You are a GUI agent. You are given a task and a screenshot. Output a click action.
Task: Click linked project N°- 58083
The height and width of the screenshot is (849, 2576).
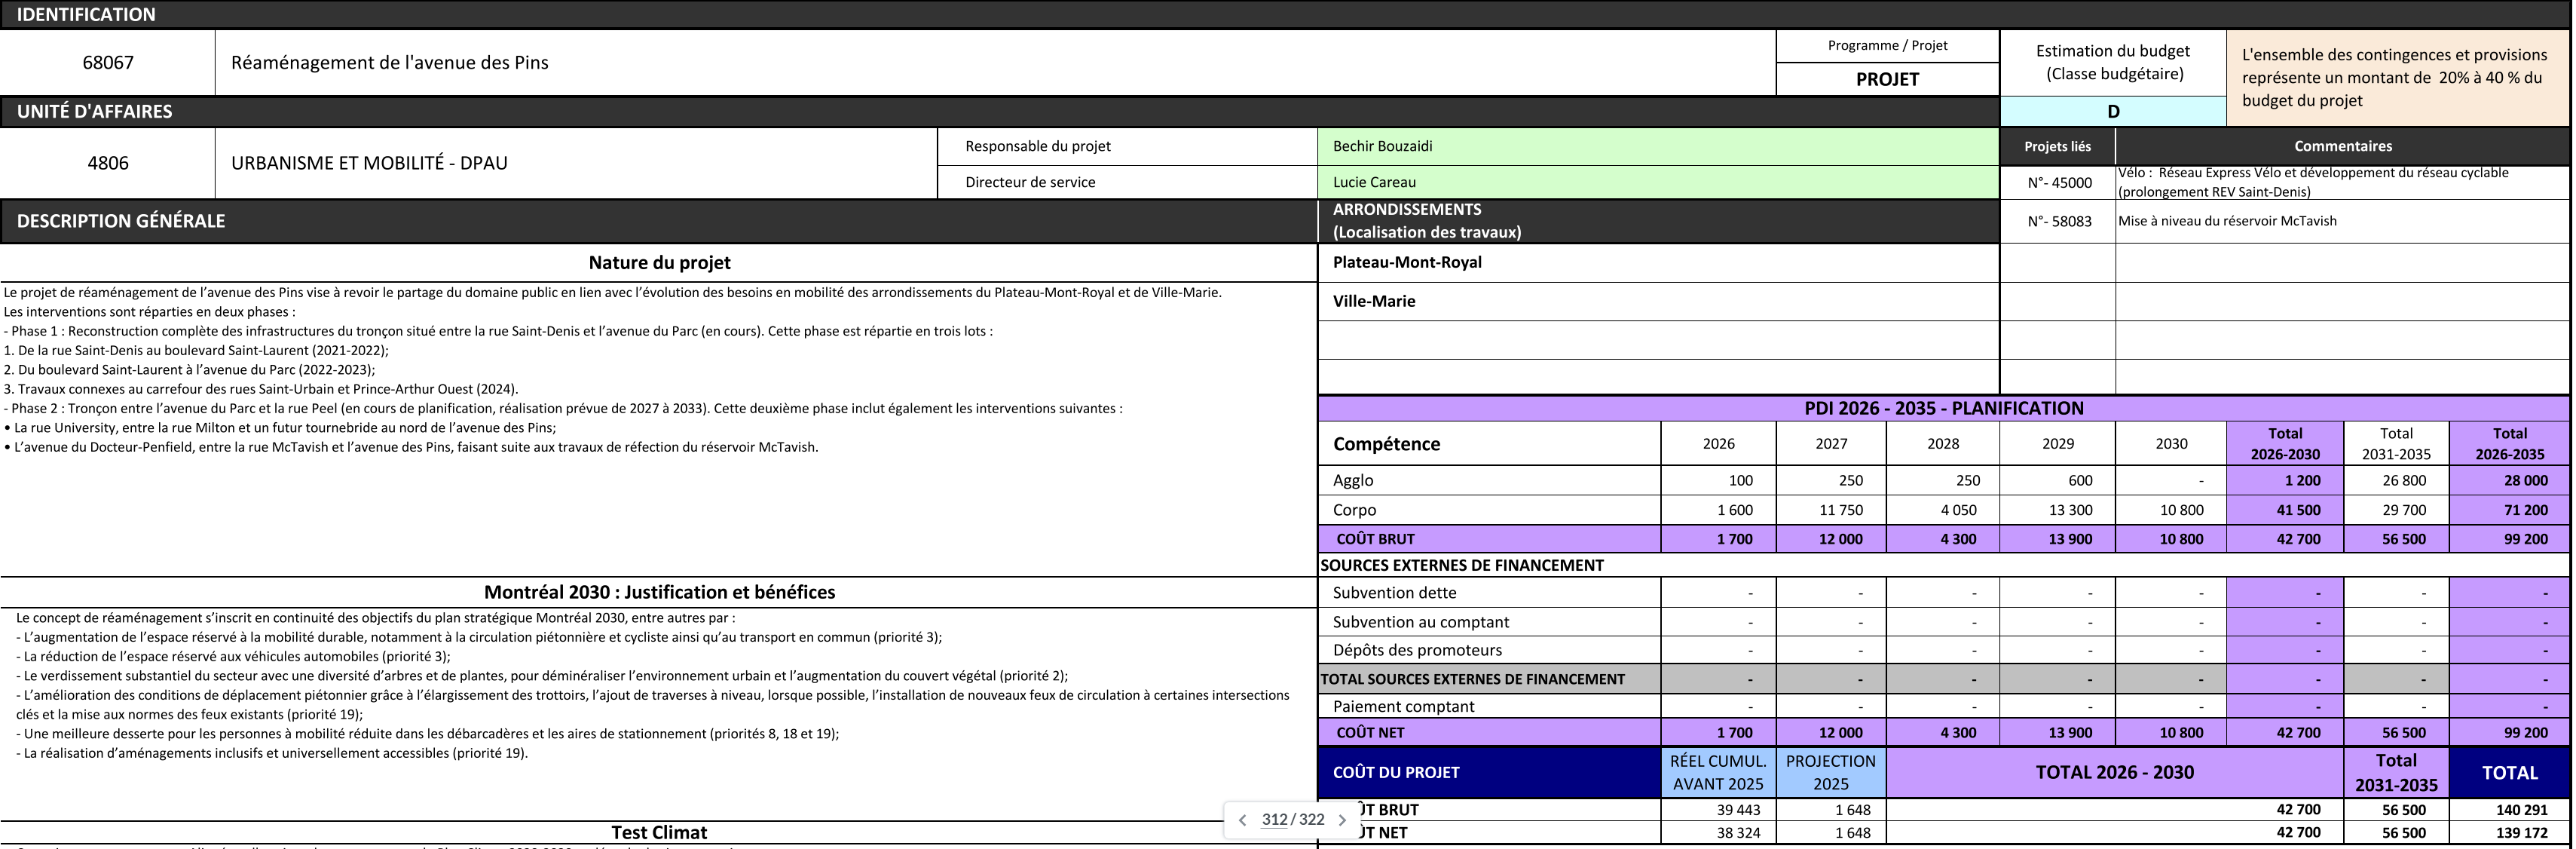click(x=2058, y=222)
